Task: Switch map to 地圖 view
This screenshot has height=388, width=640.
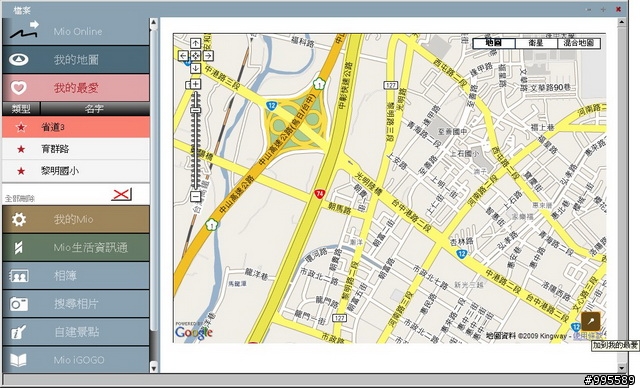Action: (494, 43)
